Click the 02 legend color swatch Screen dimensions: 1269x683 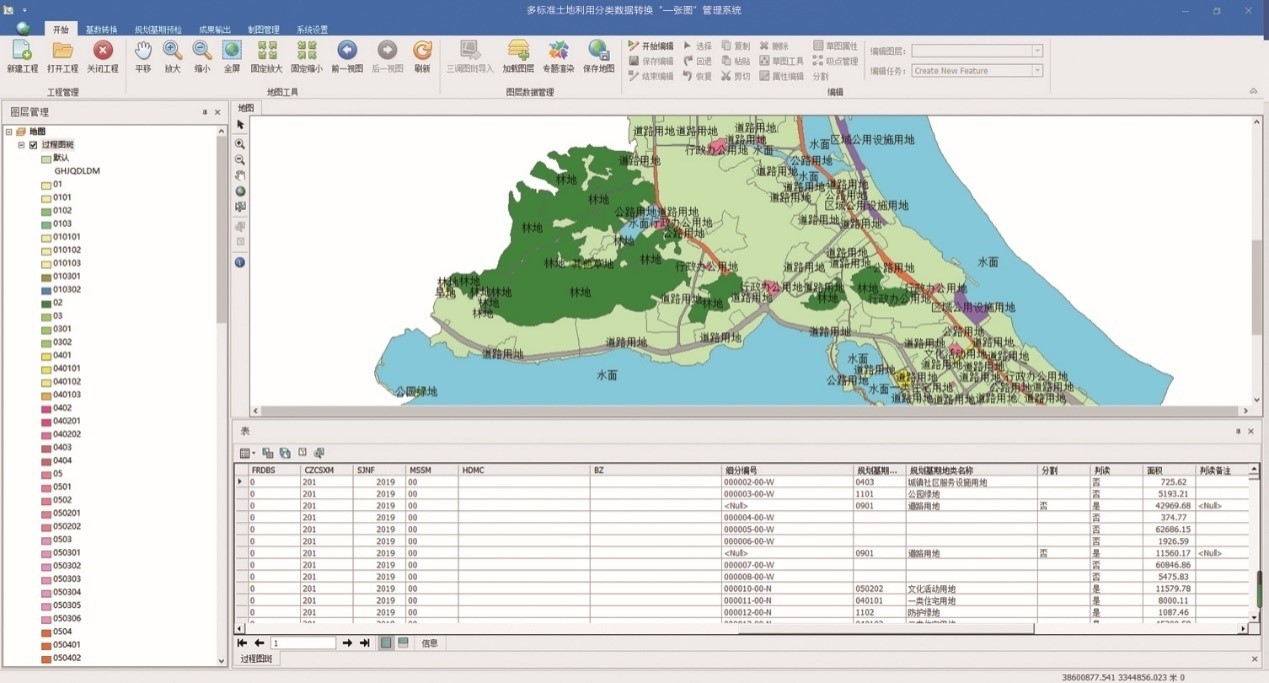pos(46,303)
